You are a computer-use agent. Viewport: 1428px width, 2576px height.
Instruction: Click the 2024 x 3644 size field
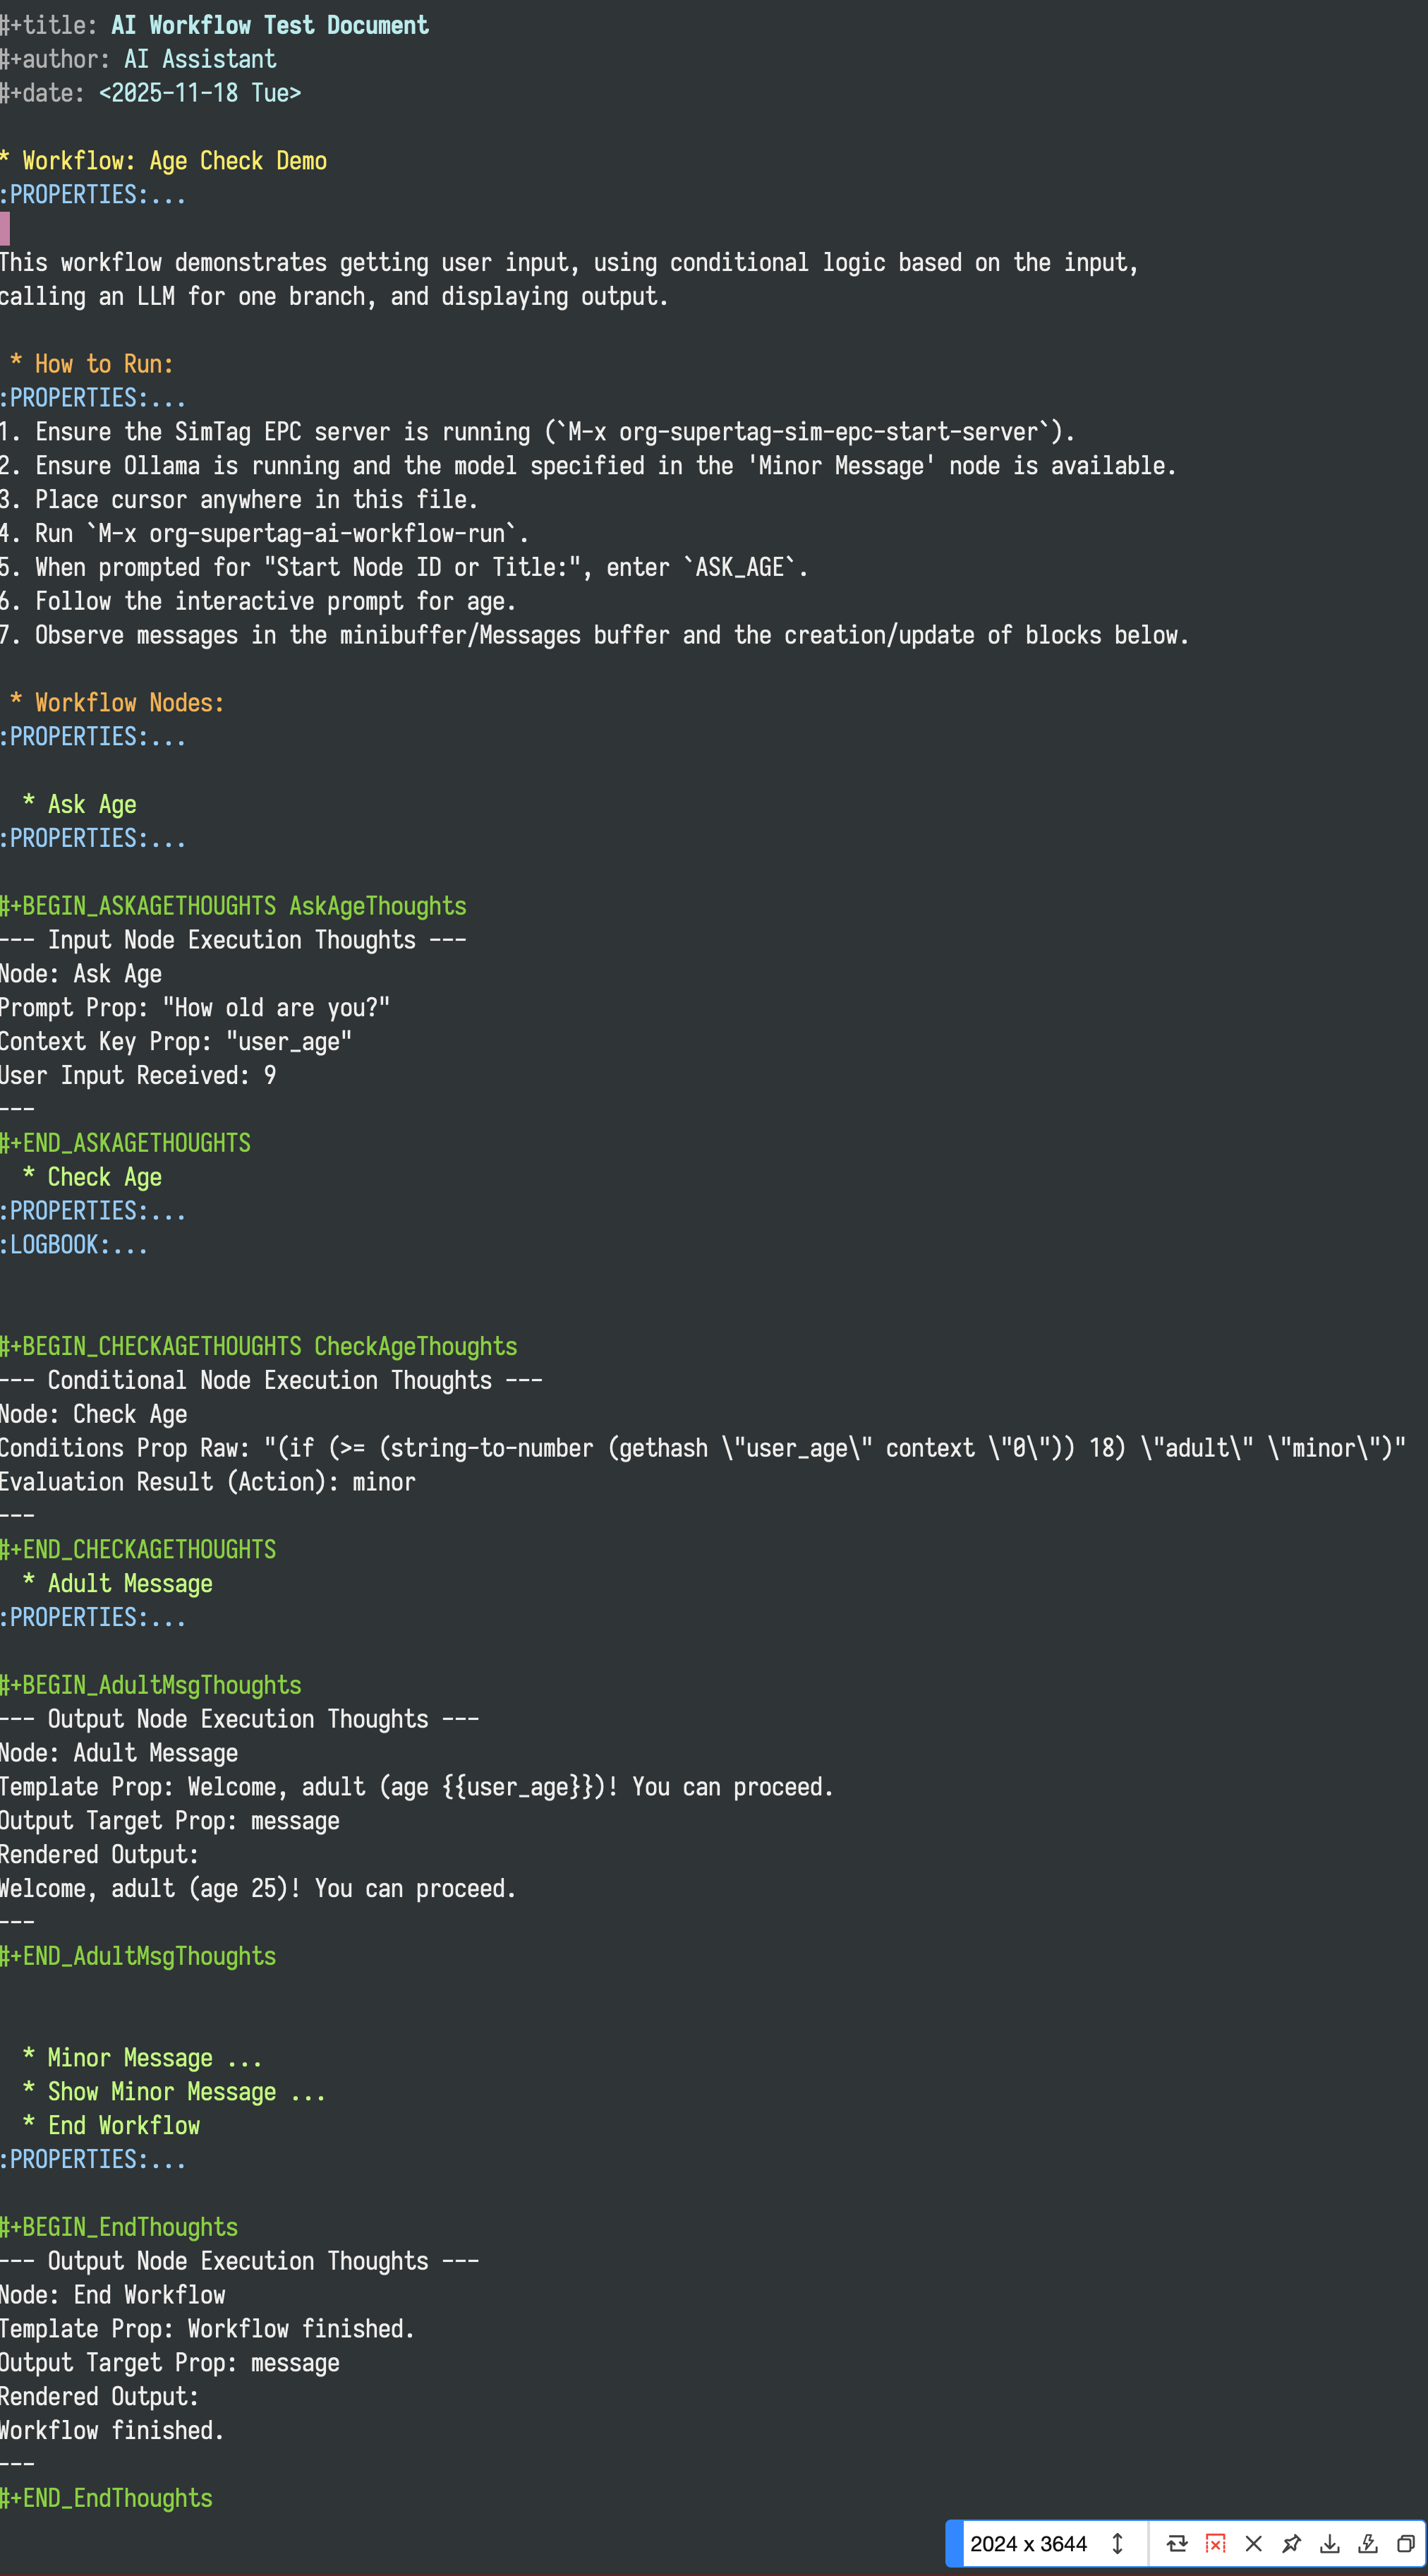(x=1028, y=2543)
